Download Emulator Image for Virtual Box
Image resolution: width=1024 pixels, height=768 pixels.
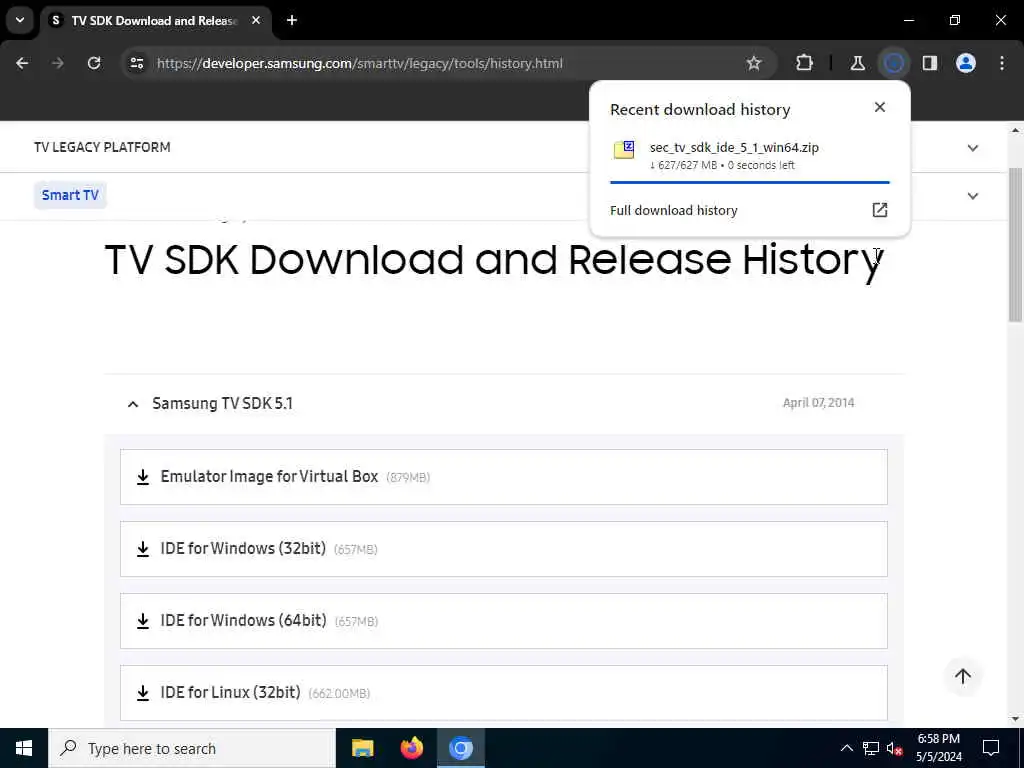504,477
